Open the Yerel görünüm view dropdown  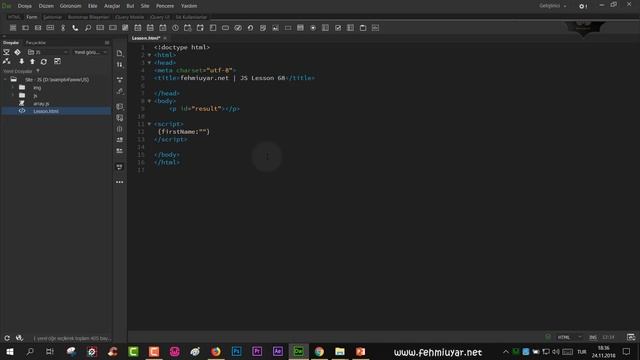90,52
